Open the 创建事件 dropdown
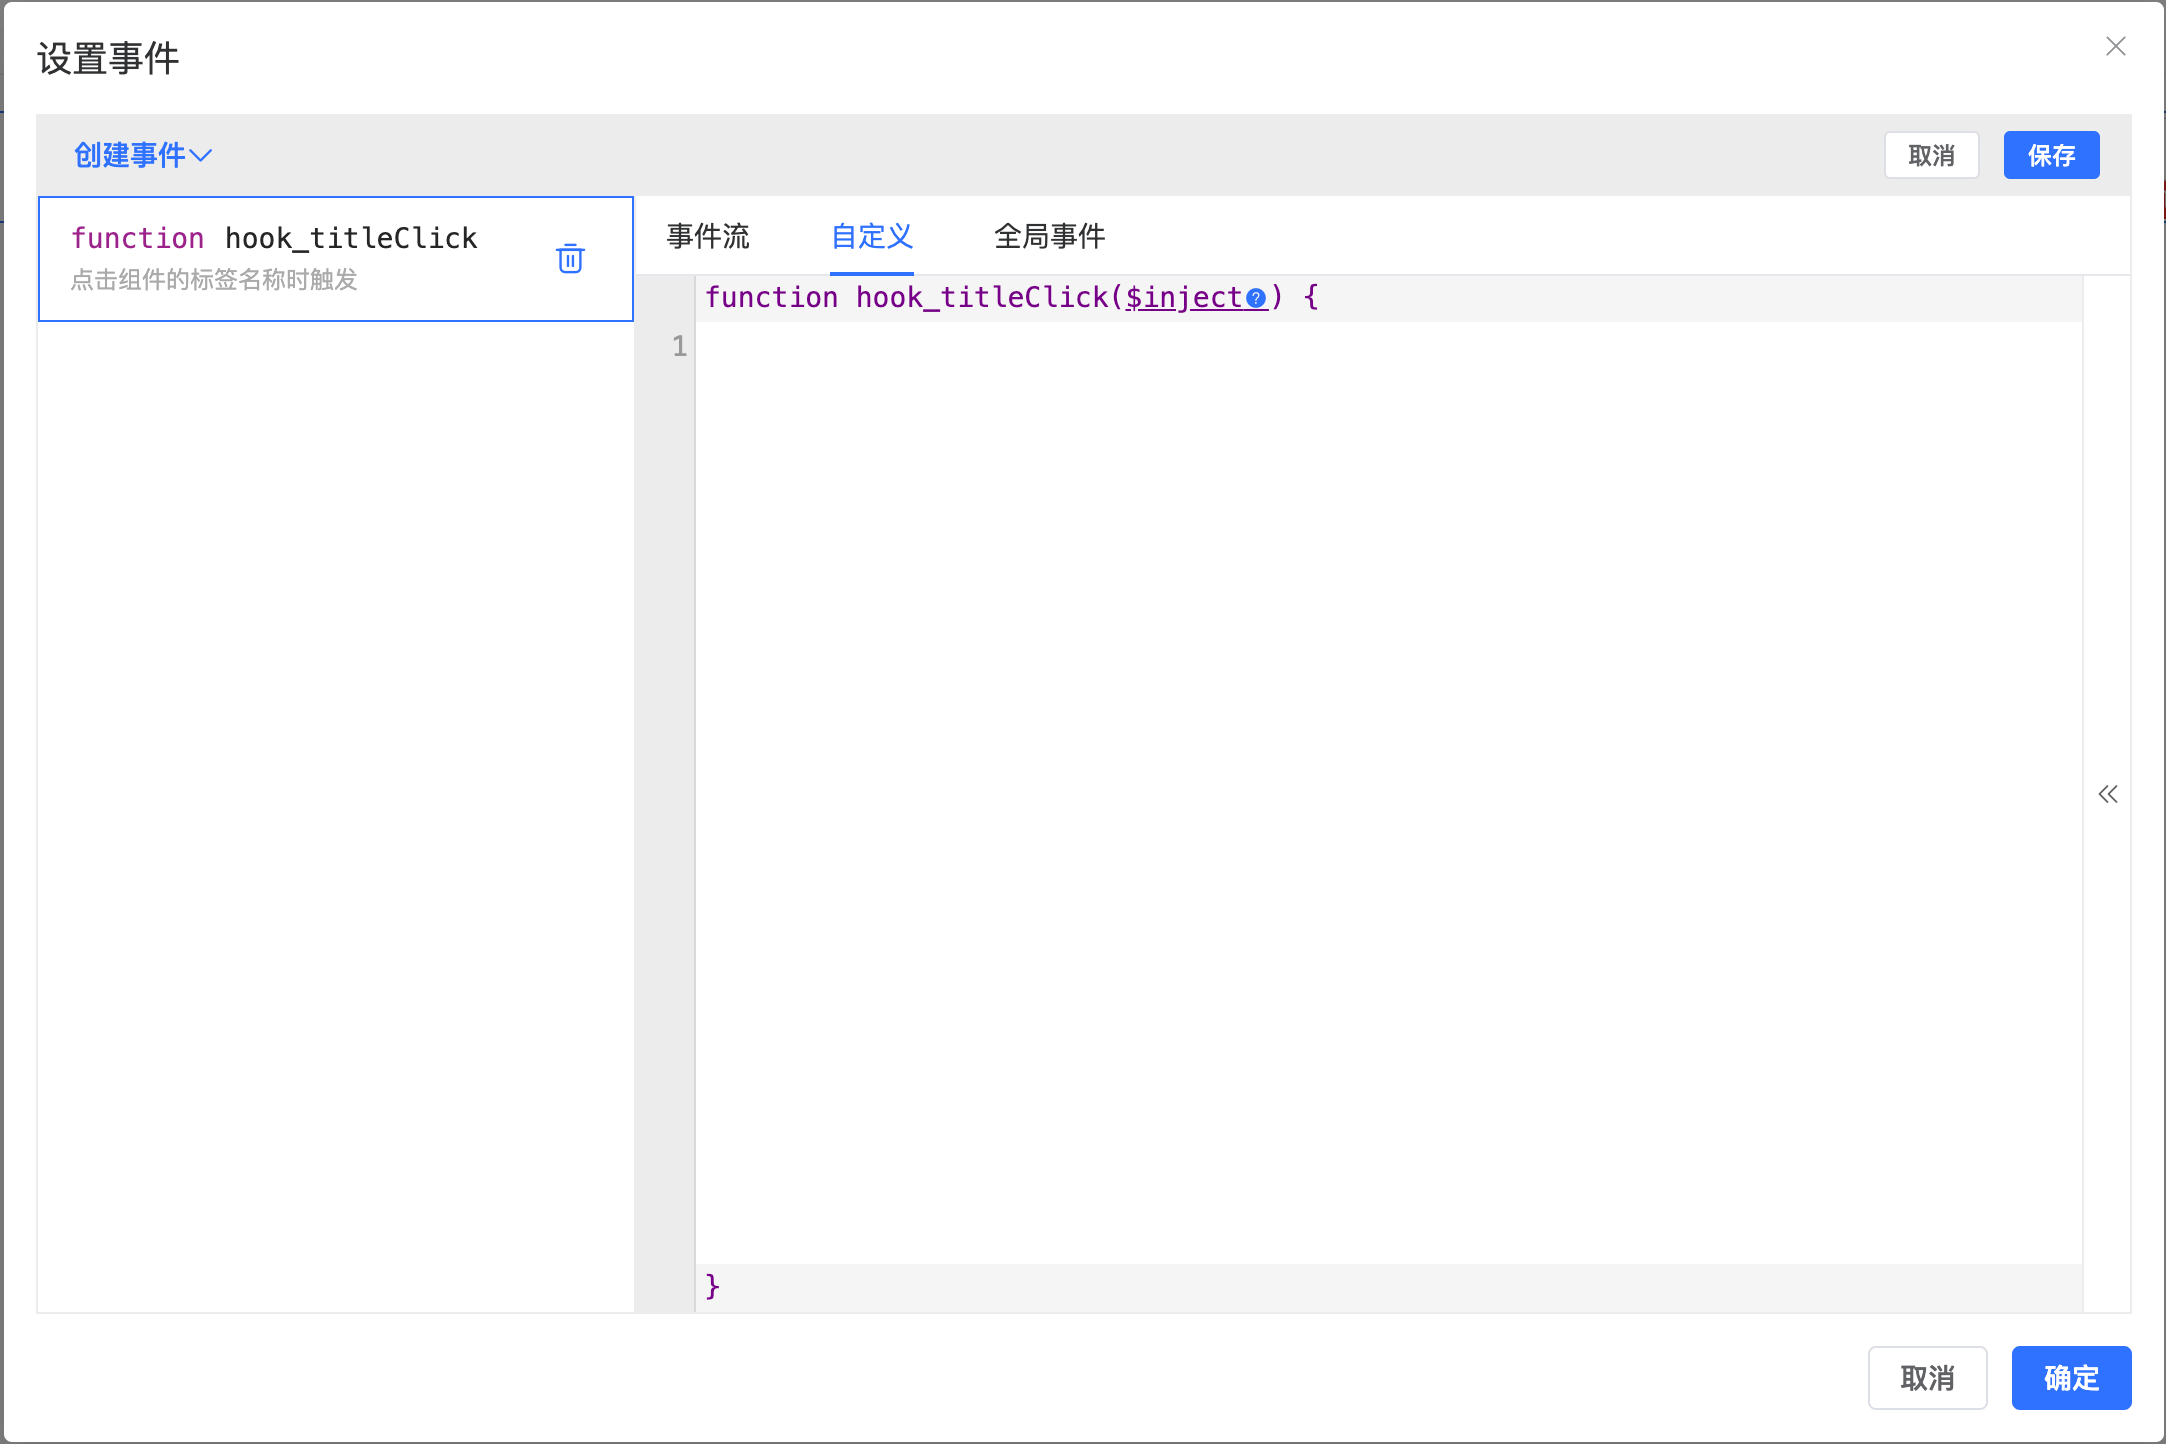Viewport: 2166px width, 1444px height. pos(143,155)
